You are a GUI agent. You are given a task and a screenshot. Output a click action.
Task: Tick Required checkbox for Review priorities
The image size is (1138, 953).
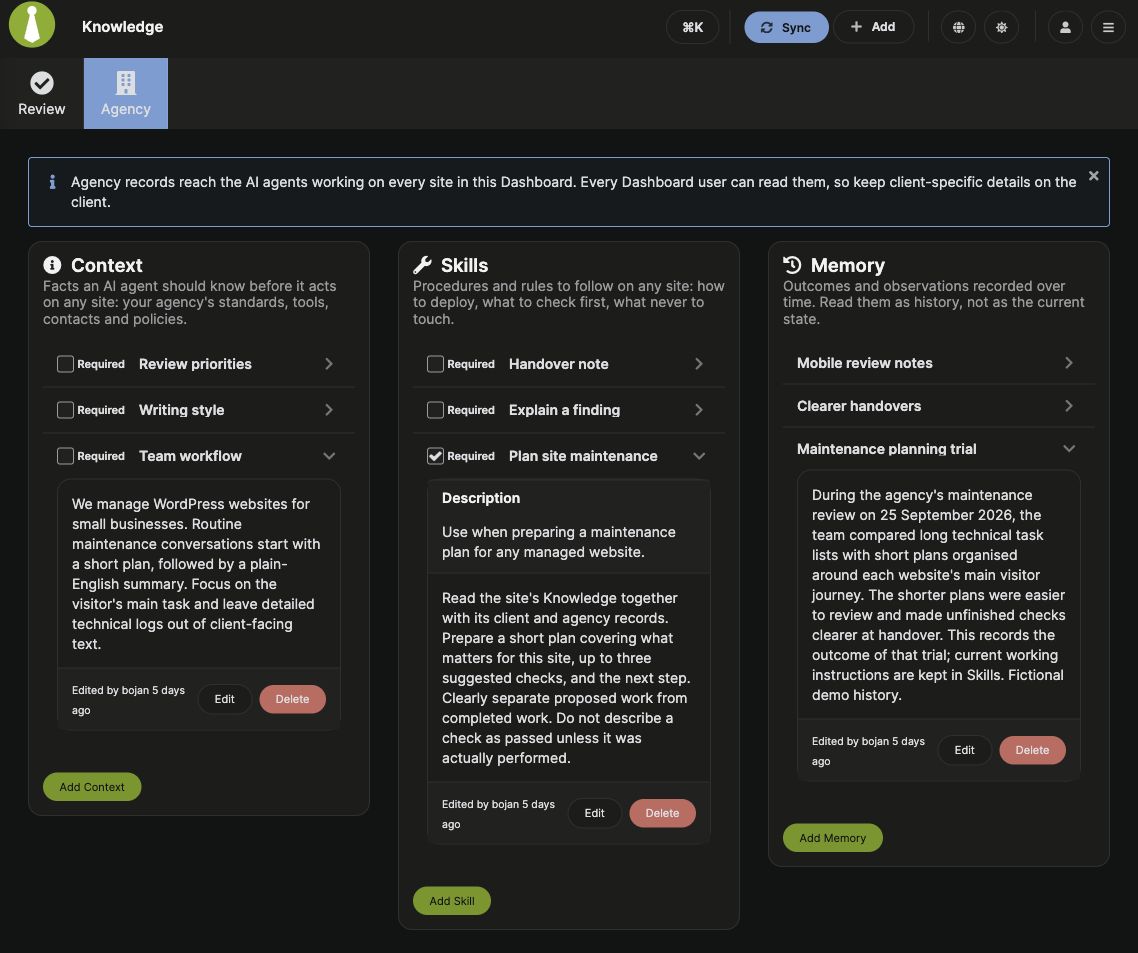(x=65, y=364)
